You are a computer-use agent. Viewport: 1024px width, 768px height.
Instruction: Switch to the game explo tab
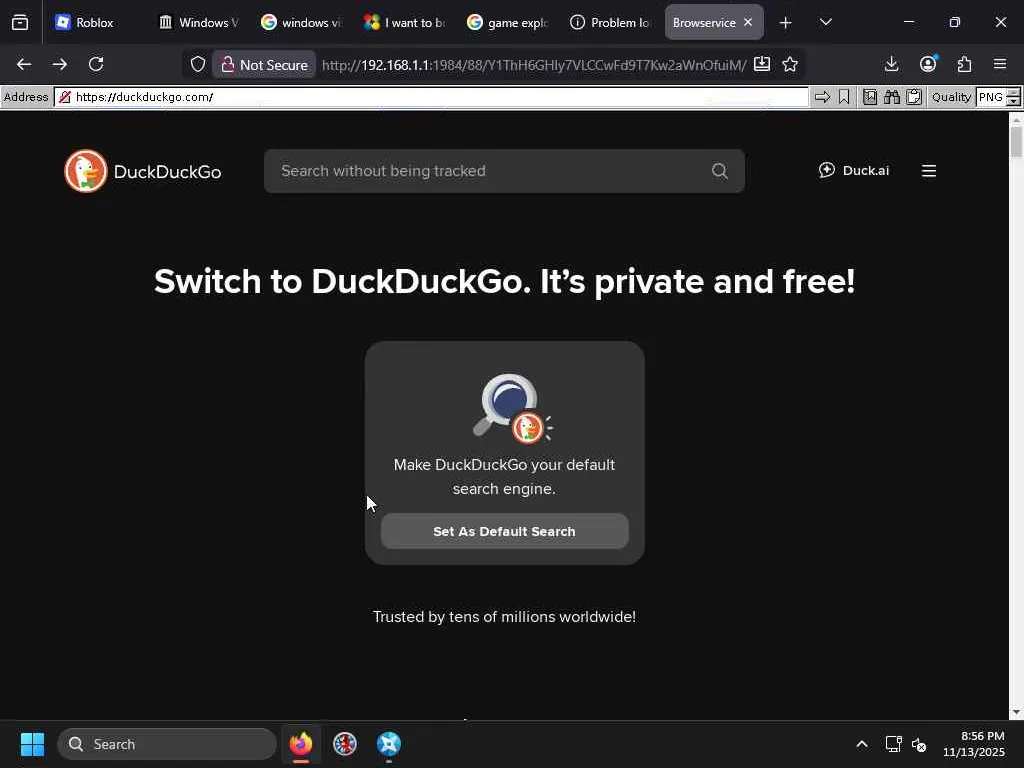(508, 23)
